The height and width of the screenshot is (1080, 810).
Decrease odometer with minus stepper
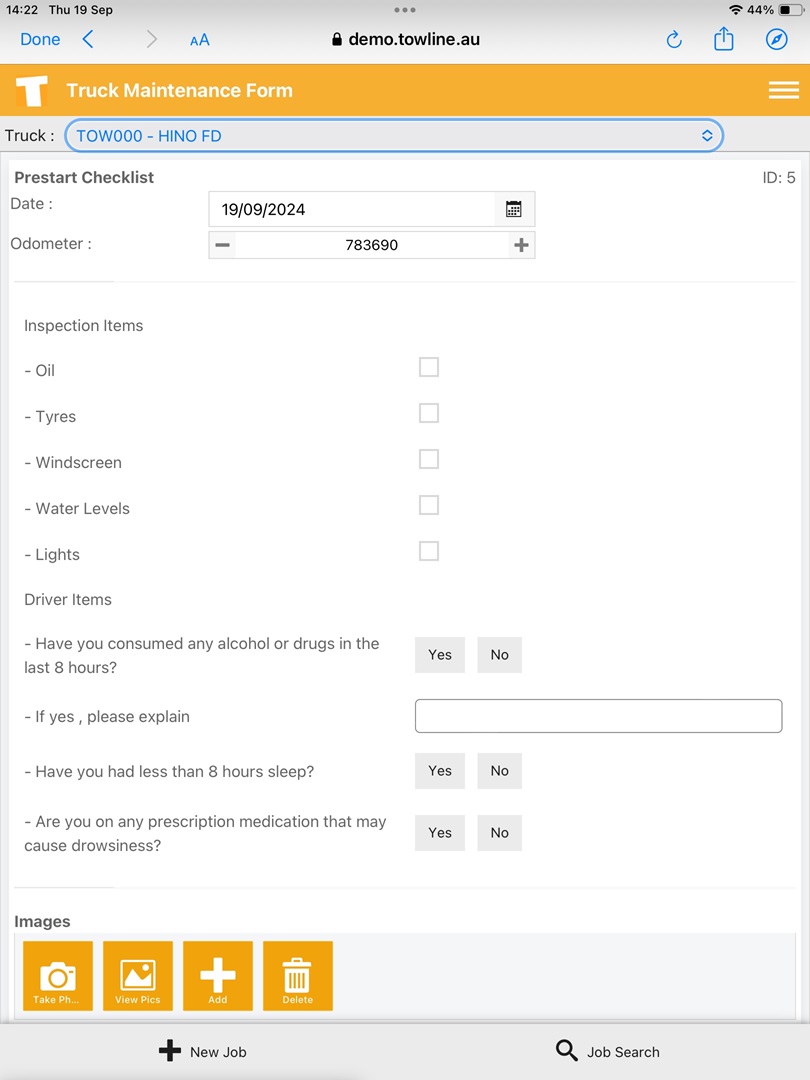pos(222,245)
